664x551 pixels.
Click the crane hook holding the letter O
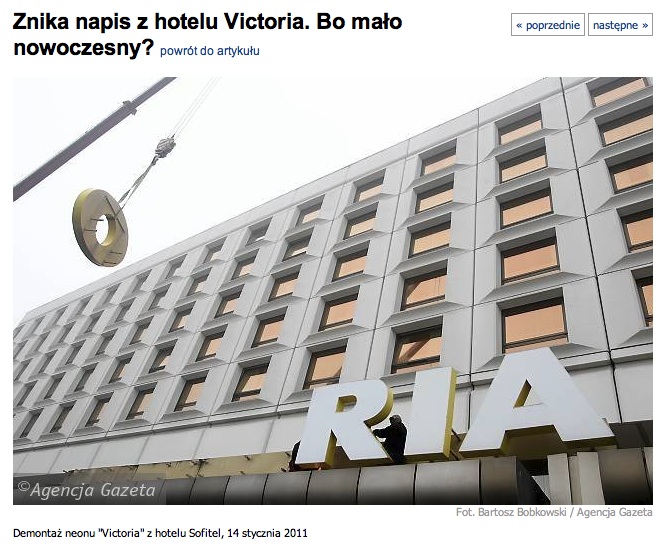[165, 146]
